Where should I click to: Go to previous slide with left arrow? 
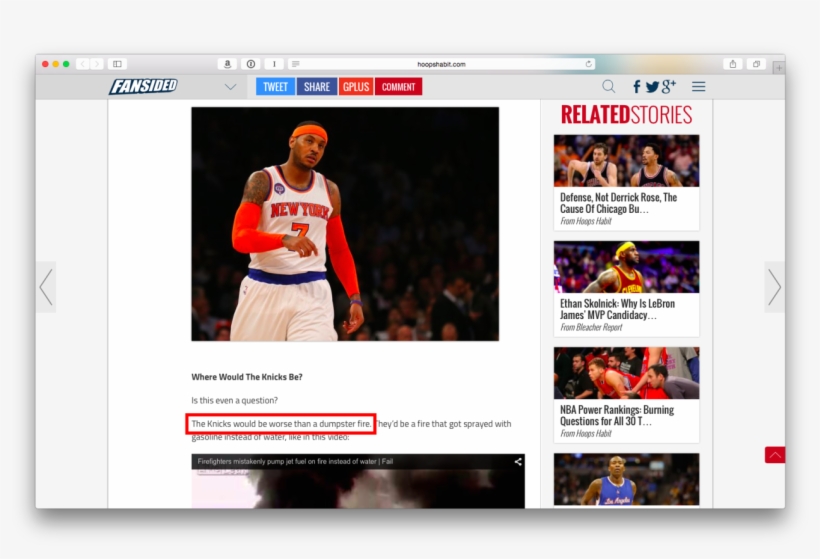(x=46, y=287)
